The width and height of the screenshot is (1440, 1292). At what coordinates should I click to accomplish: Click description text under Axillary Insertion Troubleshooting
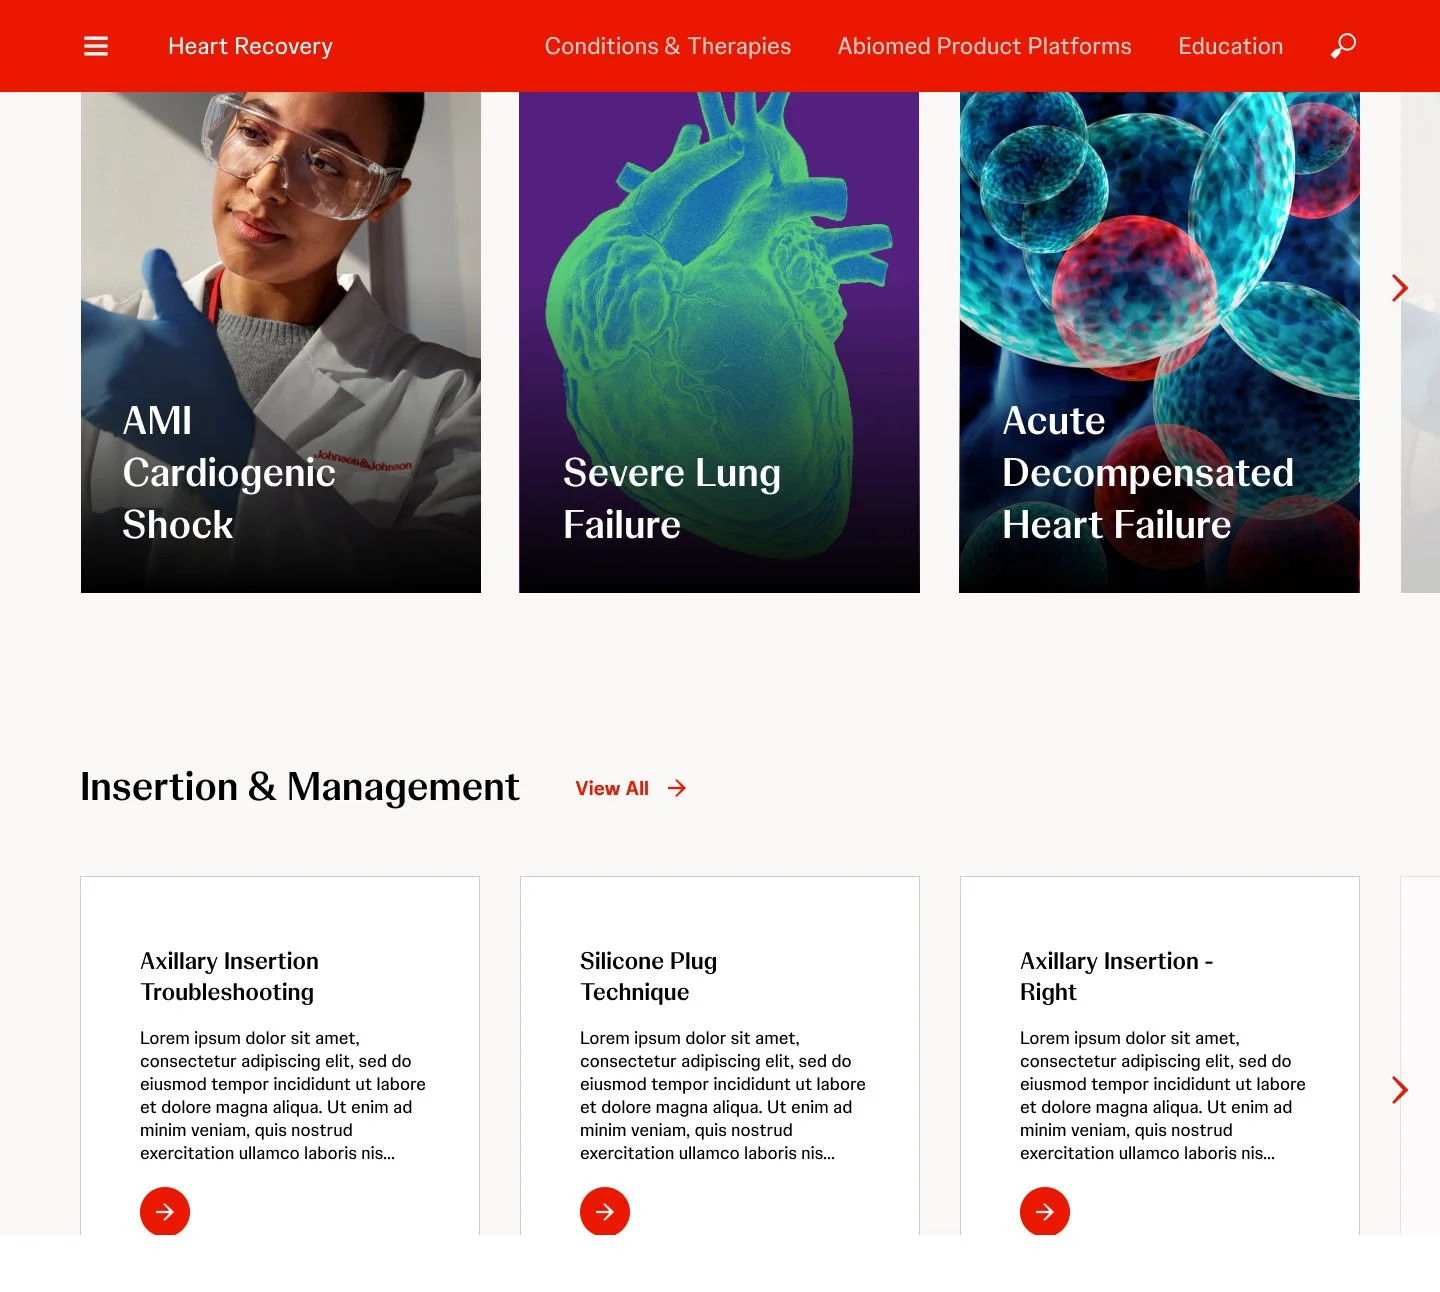[283, 1095]
